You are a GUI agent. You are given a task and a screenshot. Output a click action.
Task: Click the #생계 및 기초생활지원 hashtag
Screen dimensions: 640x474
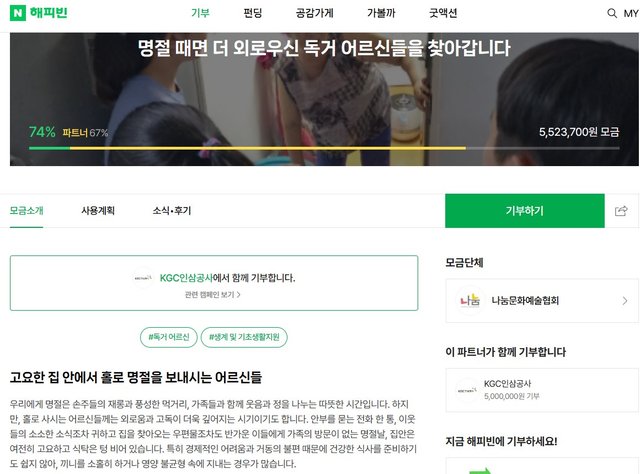(244, 337)
